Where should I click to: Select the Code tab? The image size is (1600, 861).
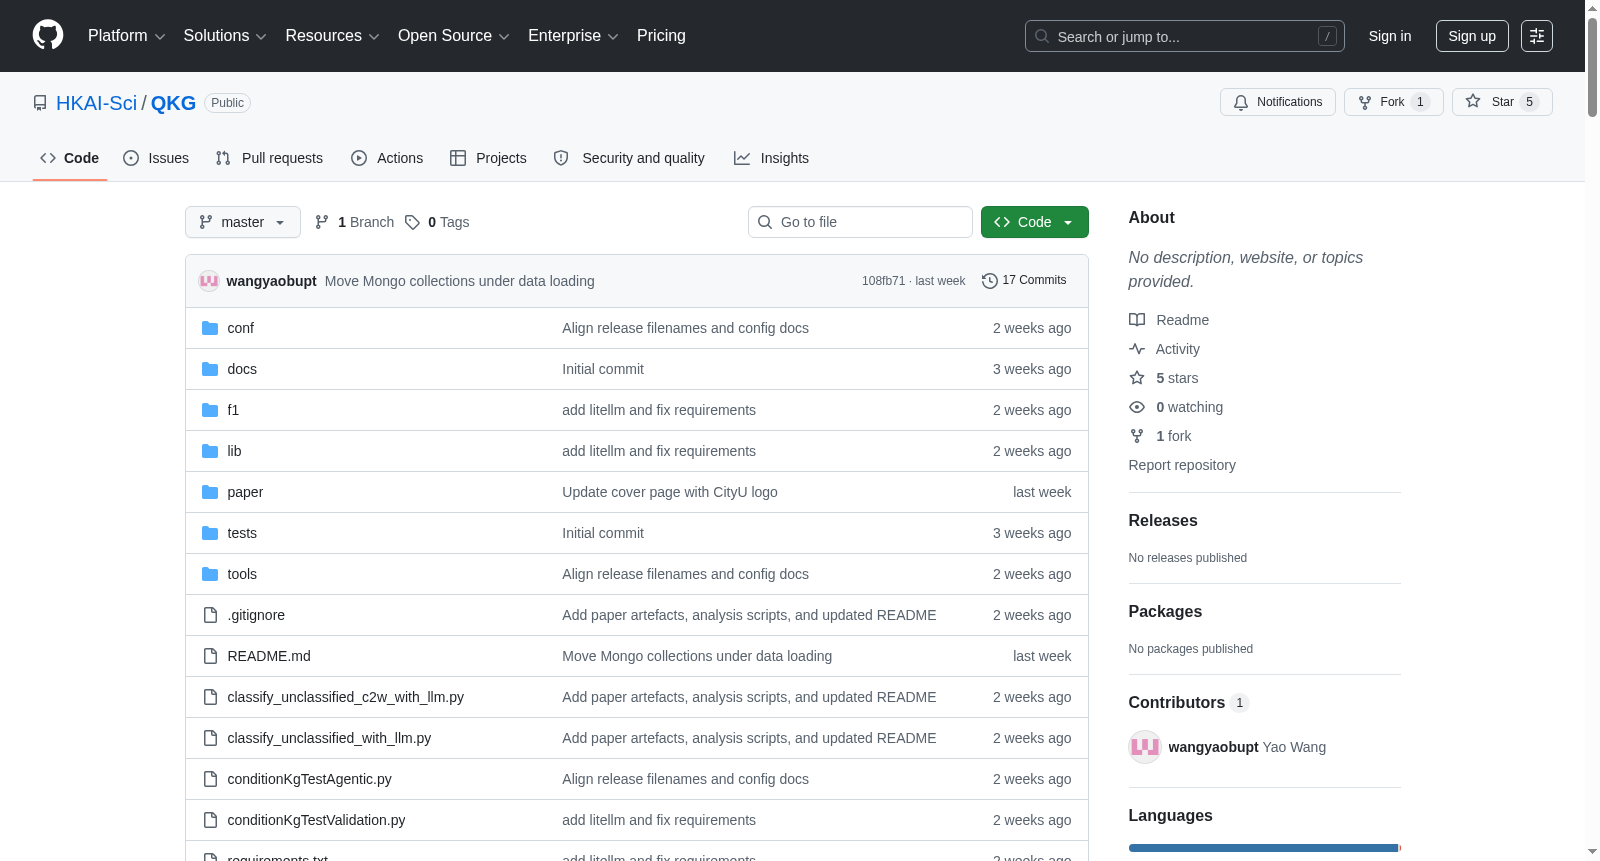(x=70, y=158)
